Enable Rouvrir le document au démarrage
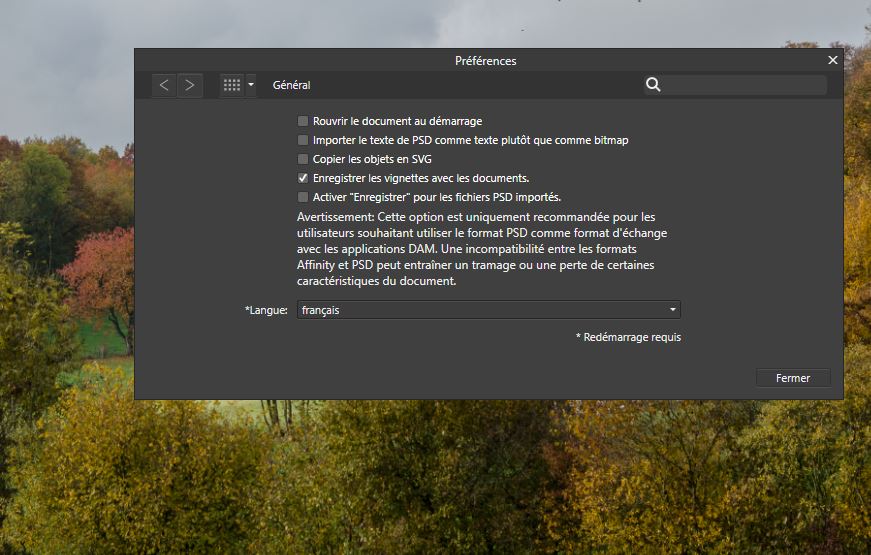This screenshot has height=555, width=871. coord(303,121)
